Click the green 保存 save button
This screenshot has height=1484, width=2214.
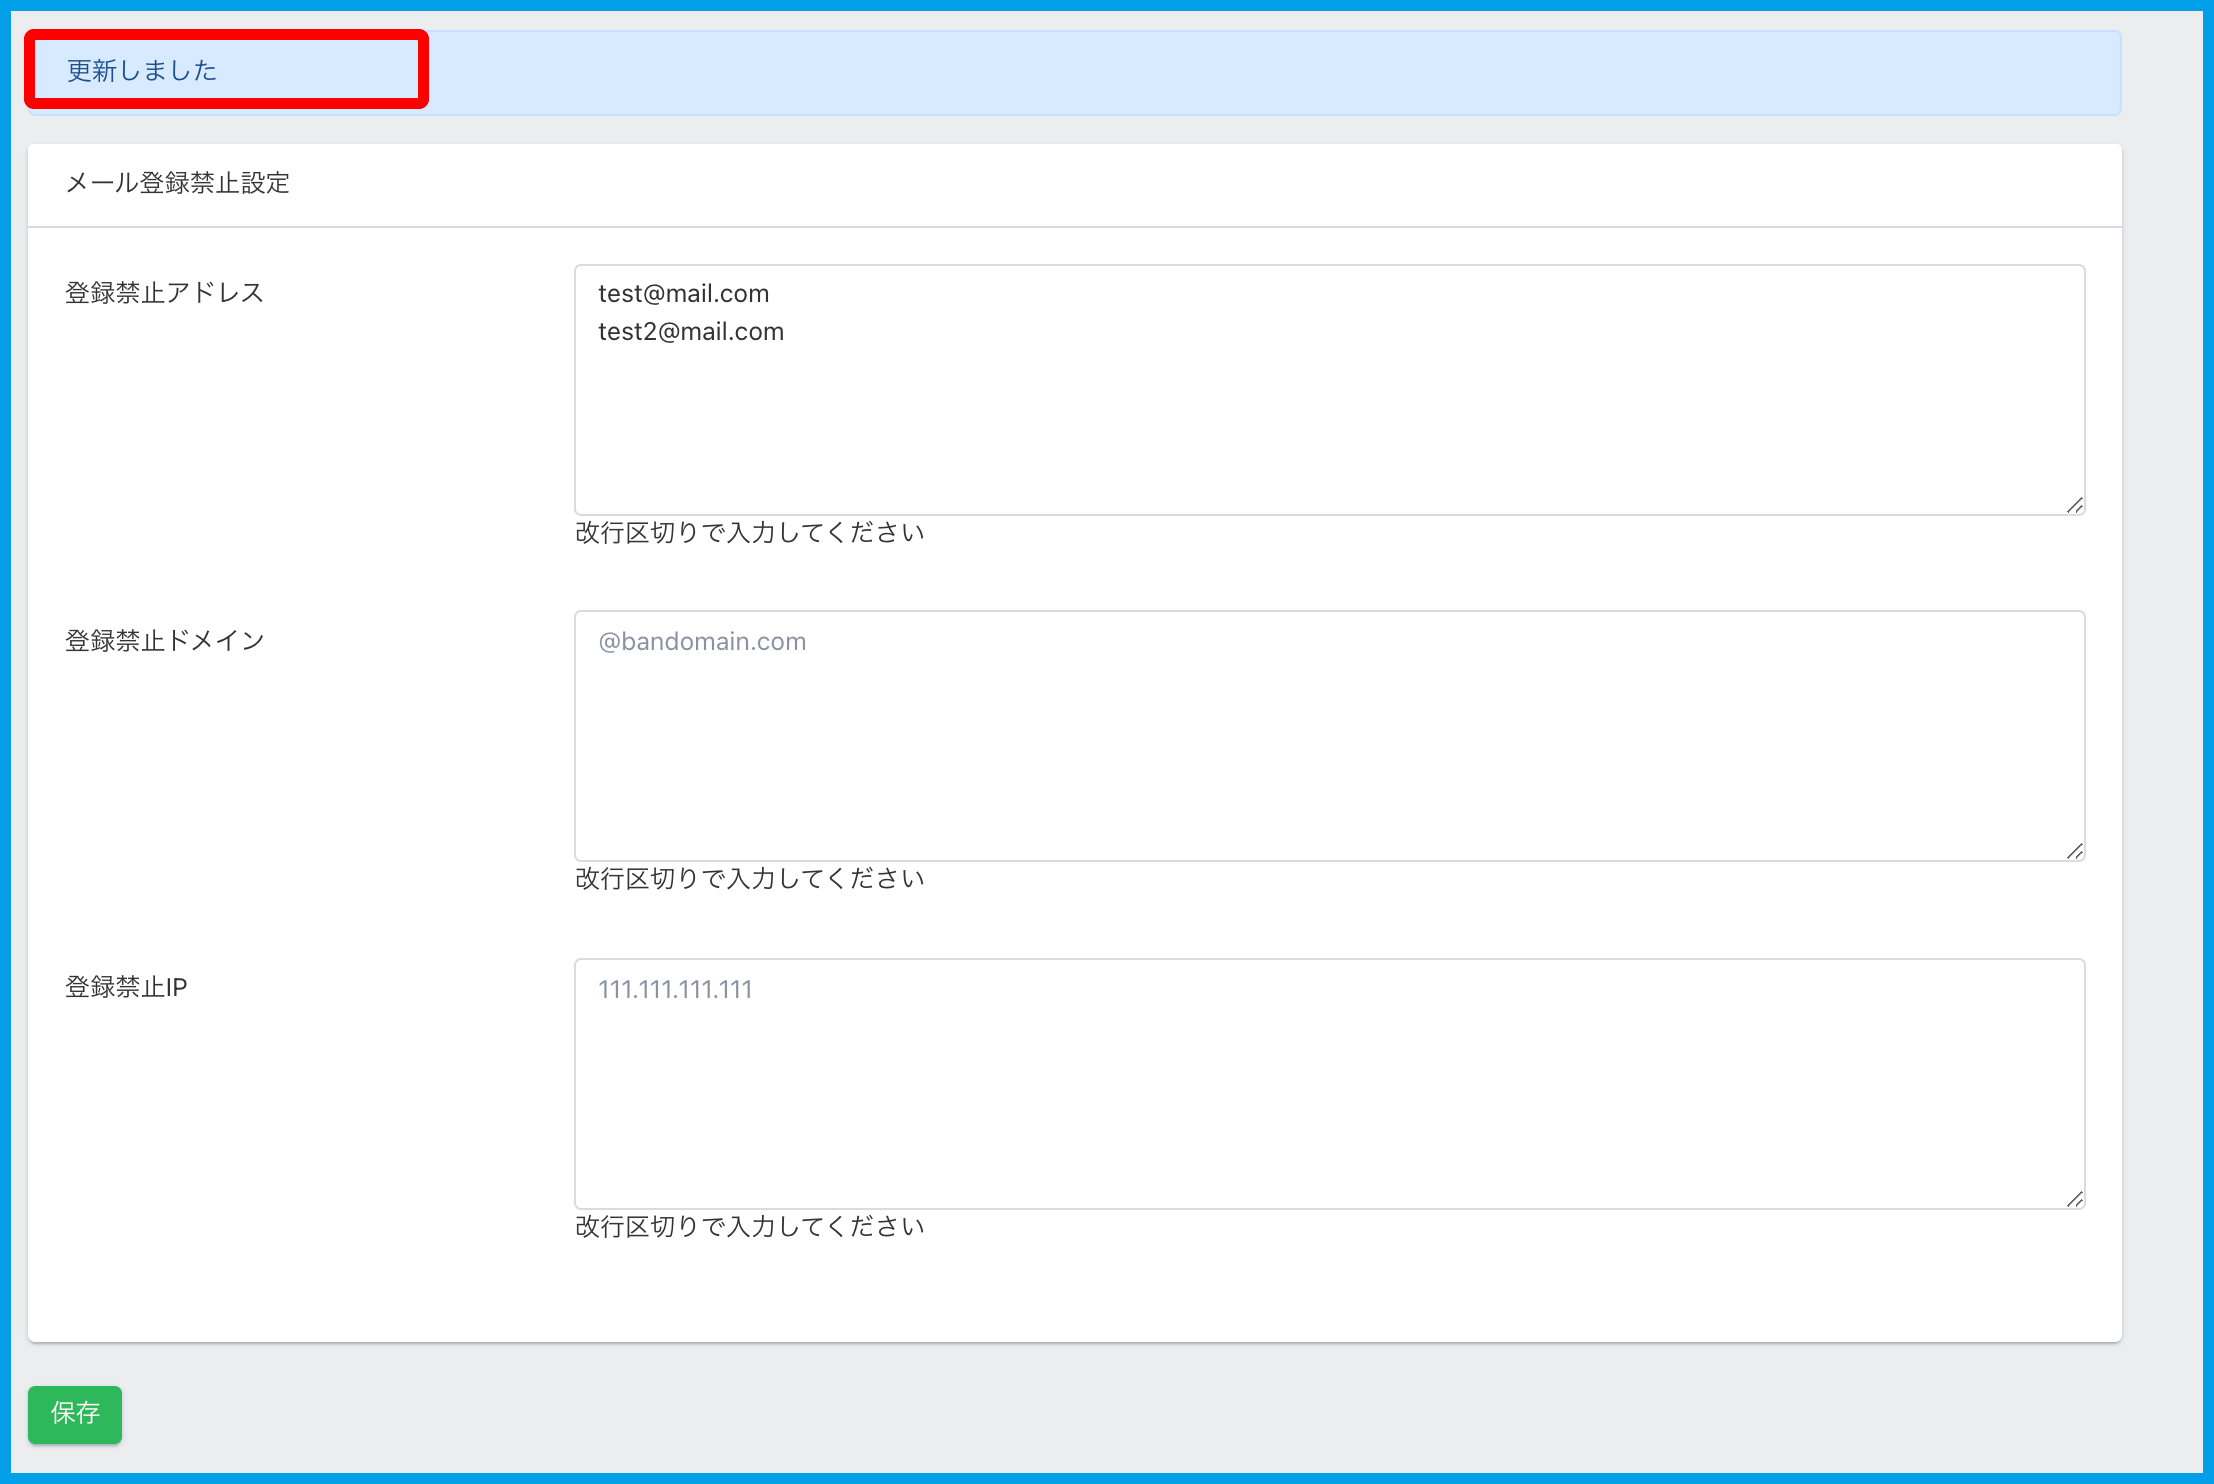[x=75, y=1413]
